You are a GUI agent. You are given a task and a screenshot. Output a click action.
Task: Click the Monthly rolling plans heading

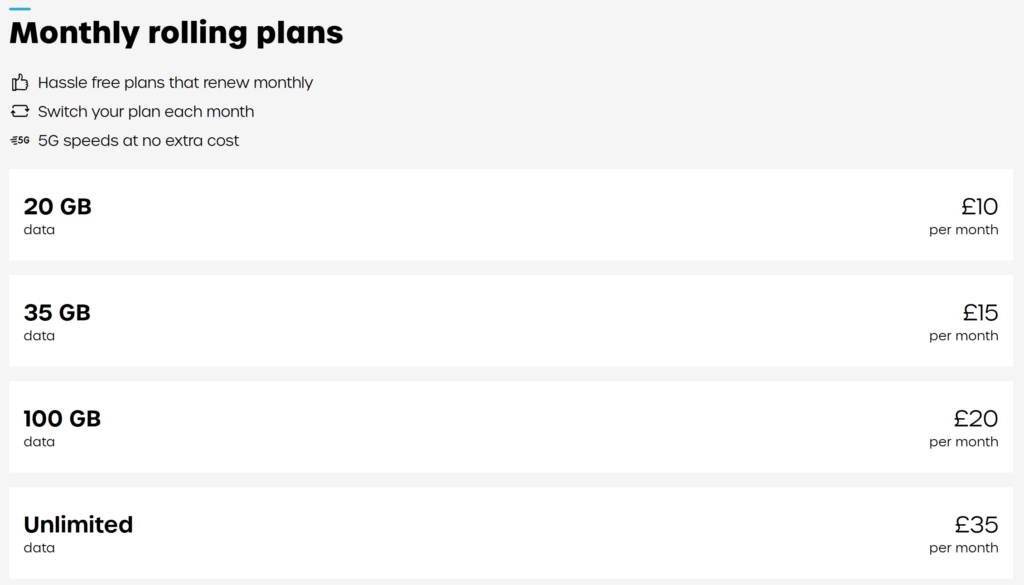176,33
